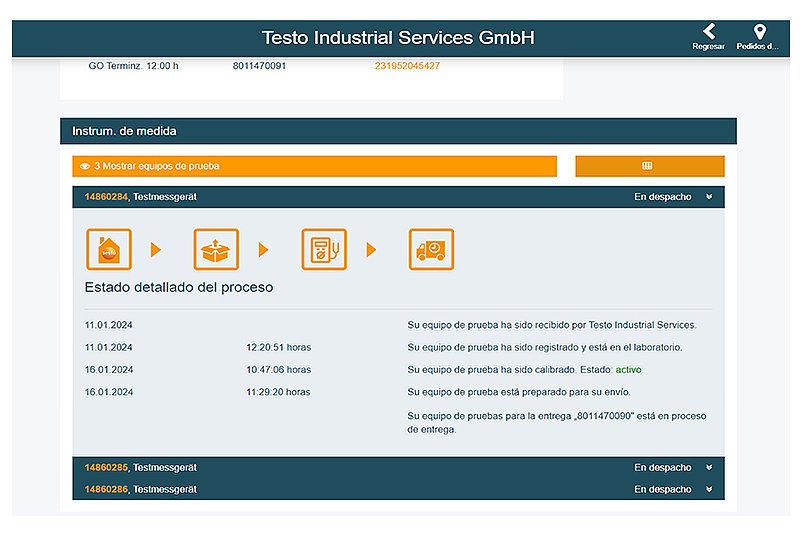The width and height of the screenshot is (802, 536).
Task: Select the unpacking box stage icon
Action: point(216,249)
